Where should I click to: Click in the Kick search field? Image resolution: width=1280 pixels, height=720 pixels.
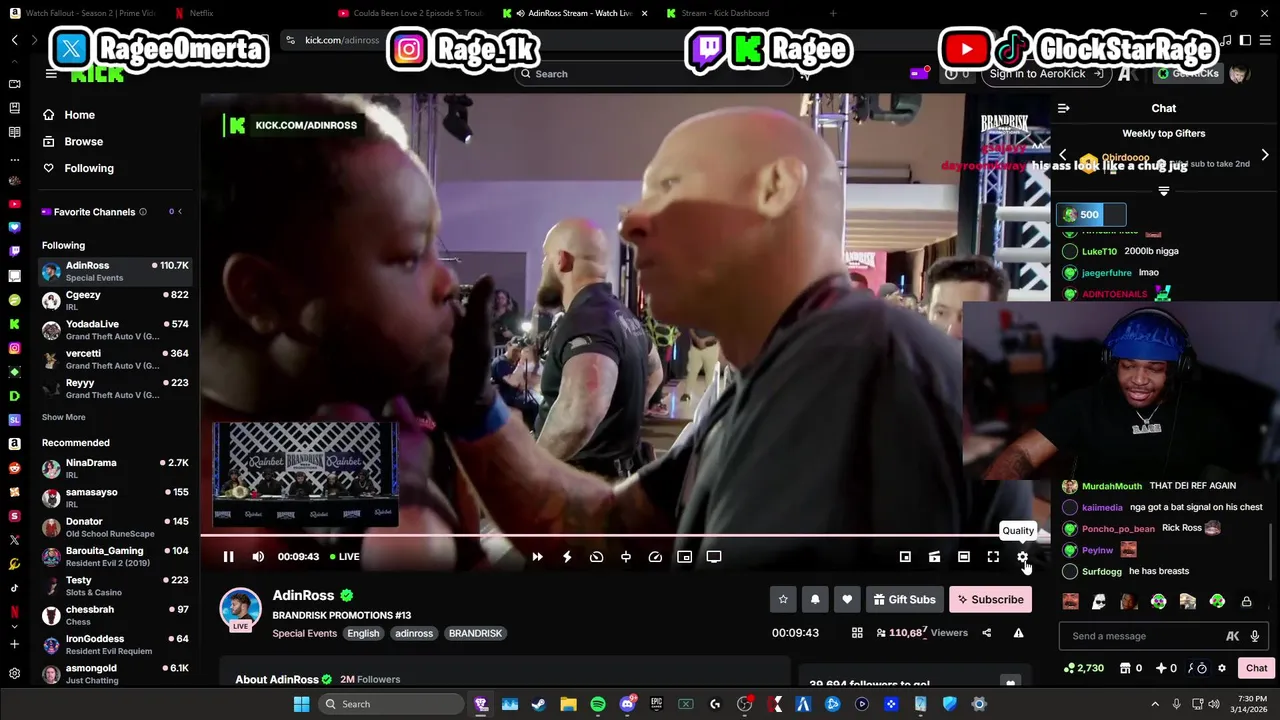(655, 74)
